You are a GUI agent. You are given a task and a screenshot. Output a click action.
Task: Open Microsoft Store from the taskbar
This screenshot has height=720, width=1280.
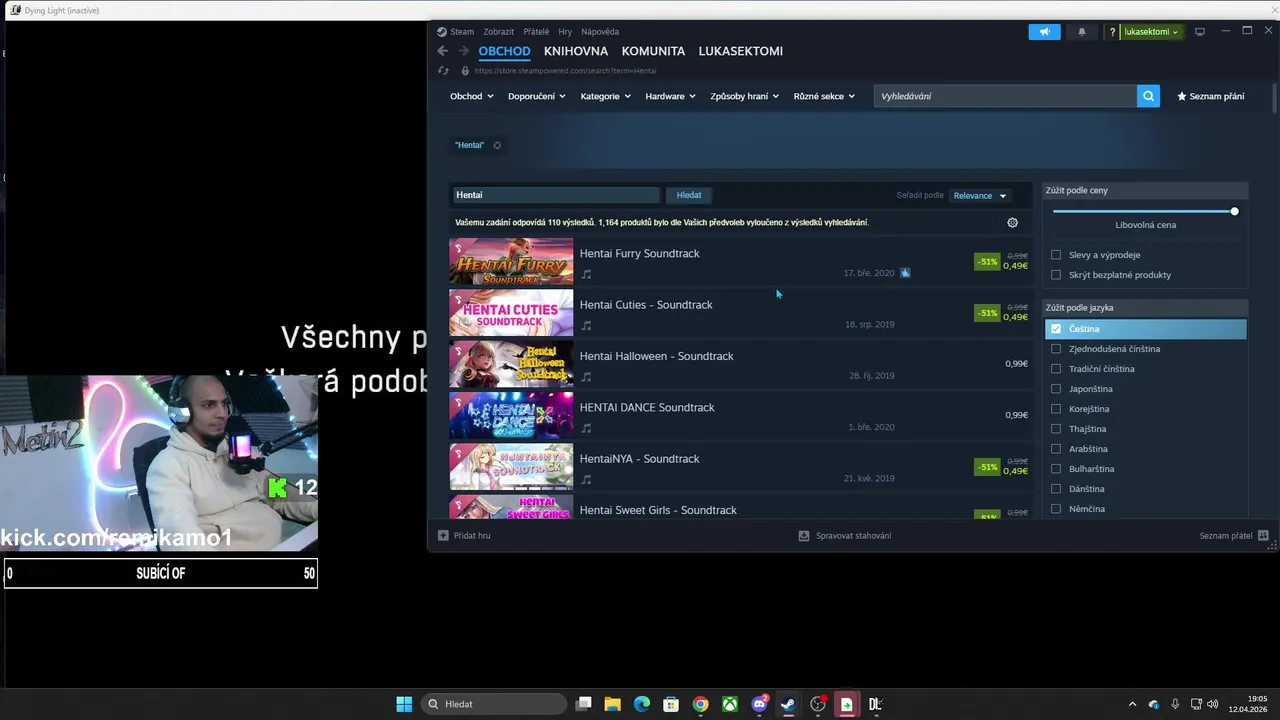click(671, 704)
